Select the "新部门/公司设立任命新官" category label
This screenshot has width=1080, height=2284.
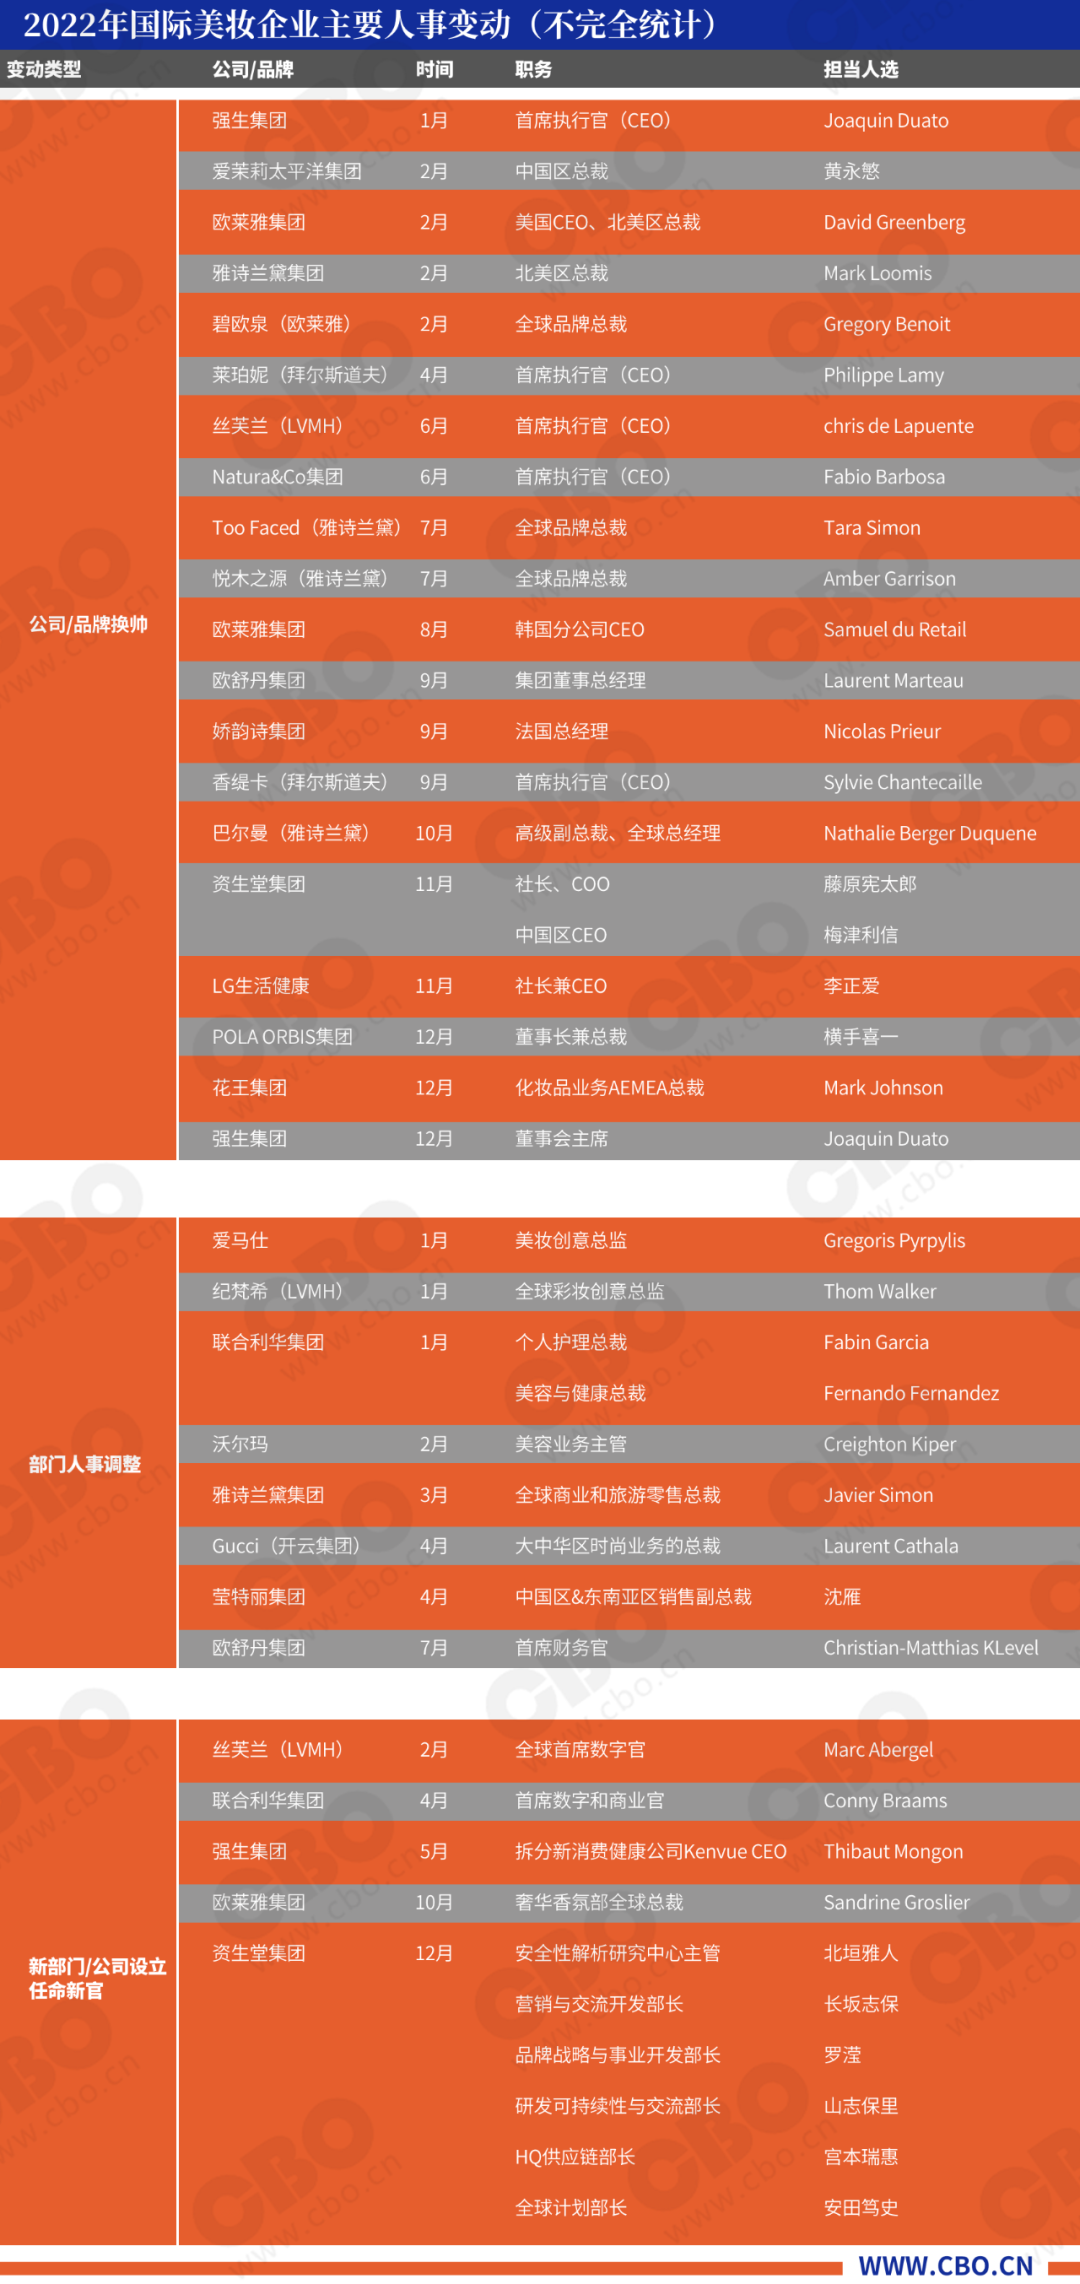pos(97,1978)
